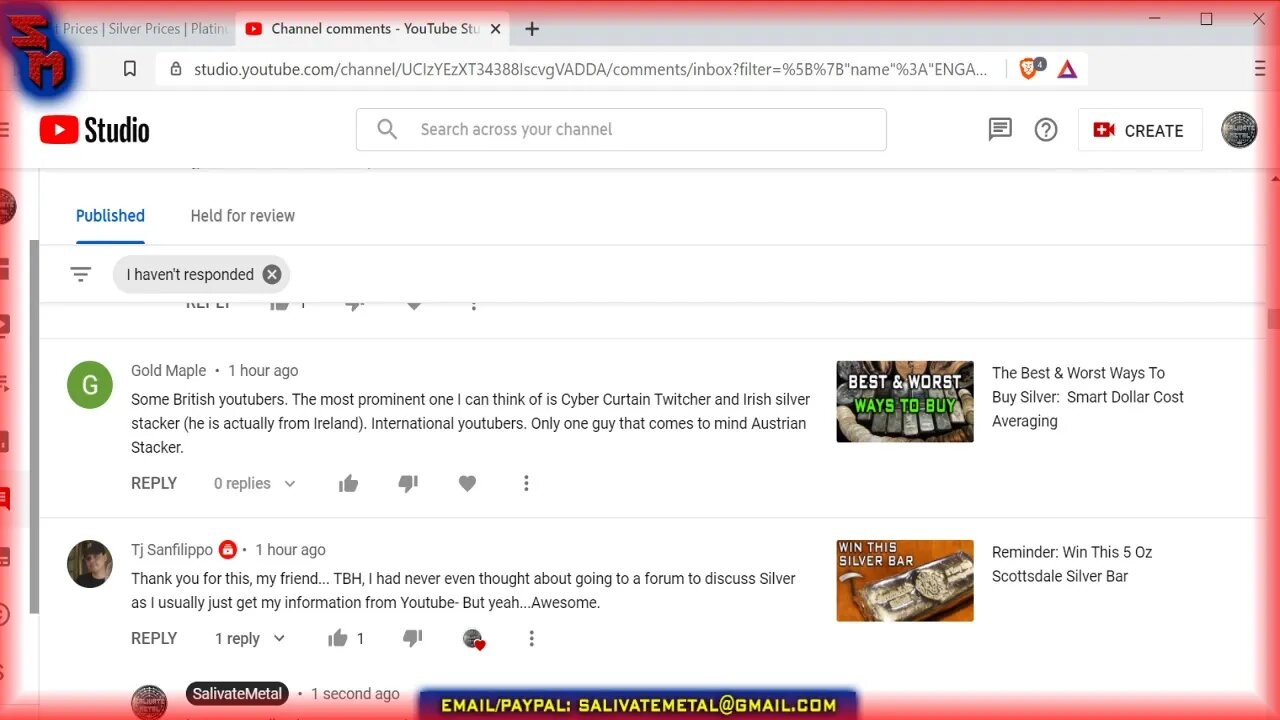Open Tj Sanfilippo's channel name link
Viewport: 1280px width, 720px height.
172,550
